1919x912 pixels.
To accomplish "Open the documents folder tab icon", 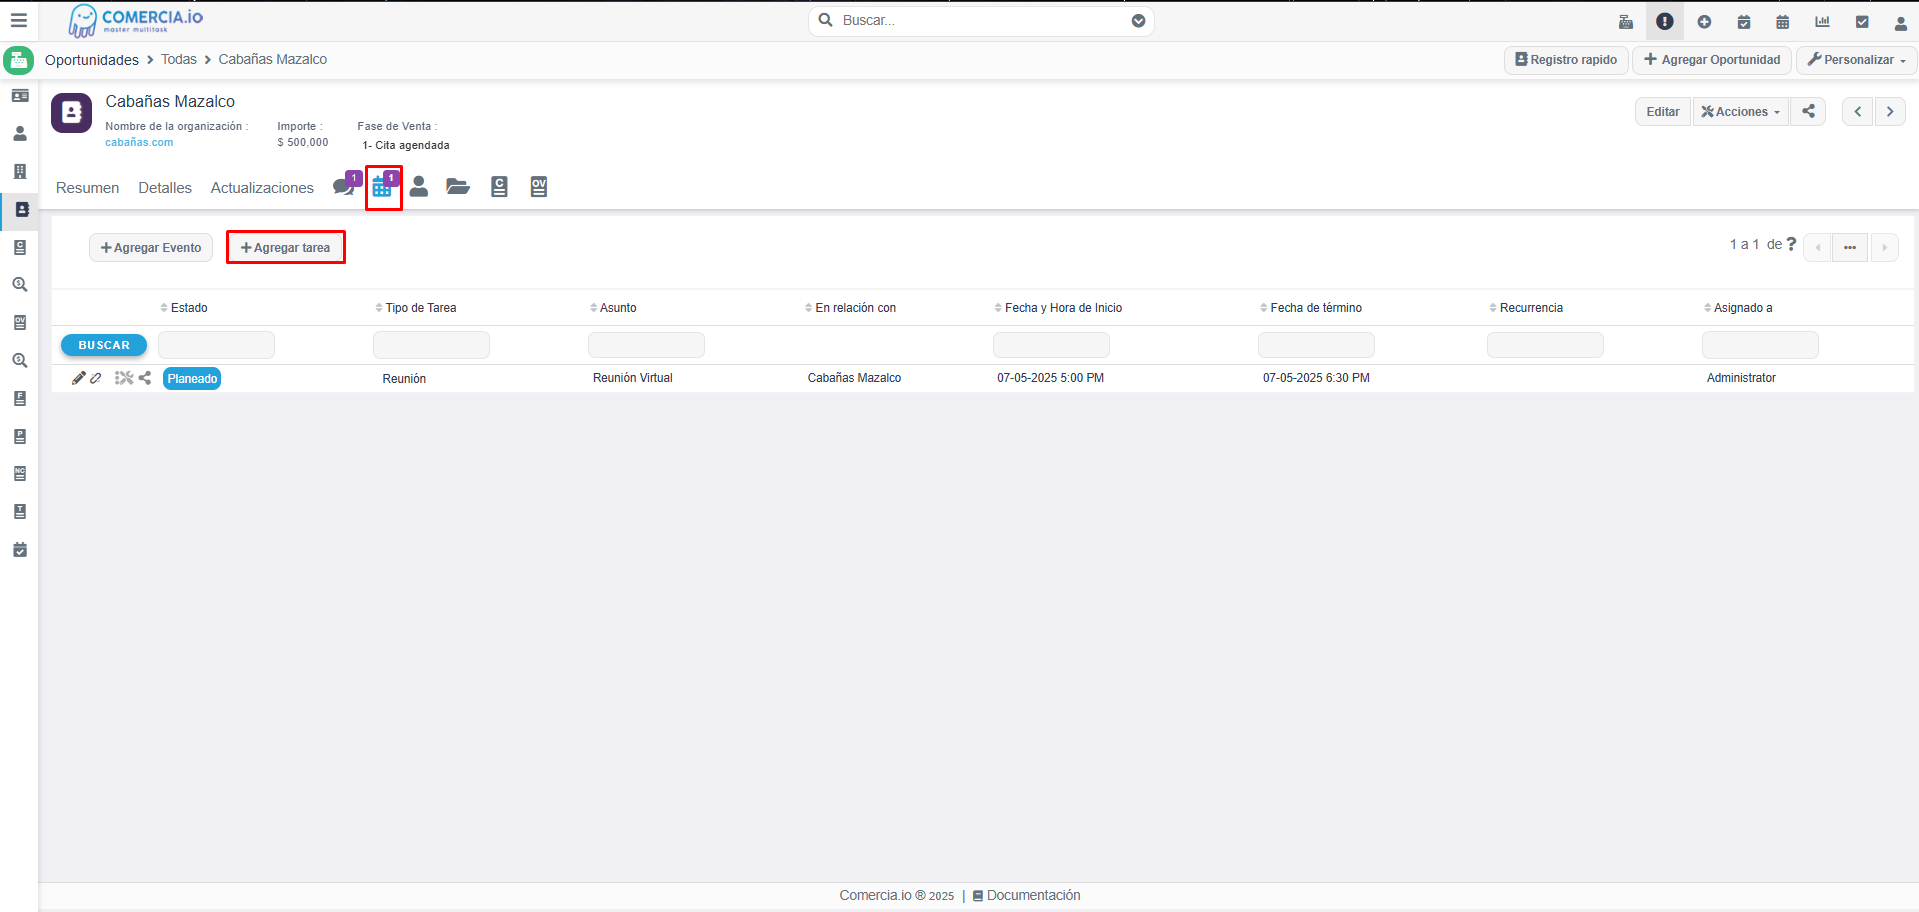I will click(458, 187).
